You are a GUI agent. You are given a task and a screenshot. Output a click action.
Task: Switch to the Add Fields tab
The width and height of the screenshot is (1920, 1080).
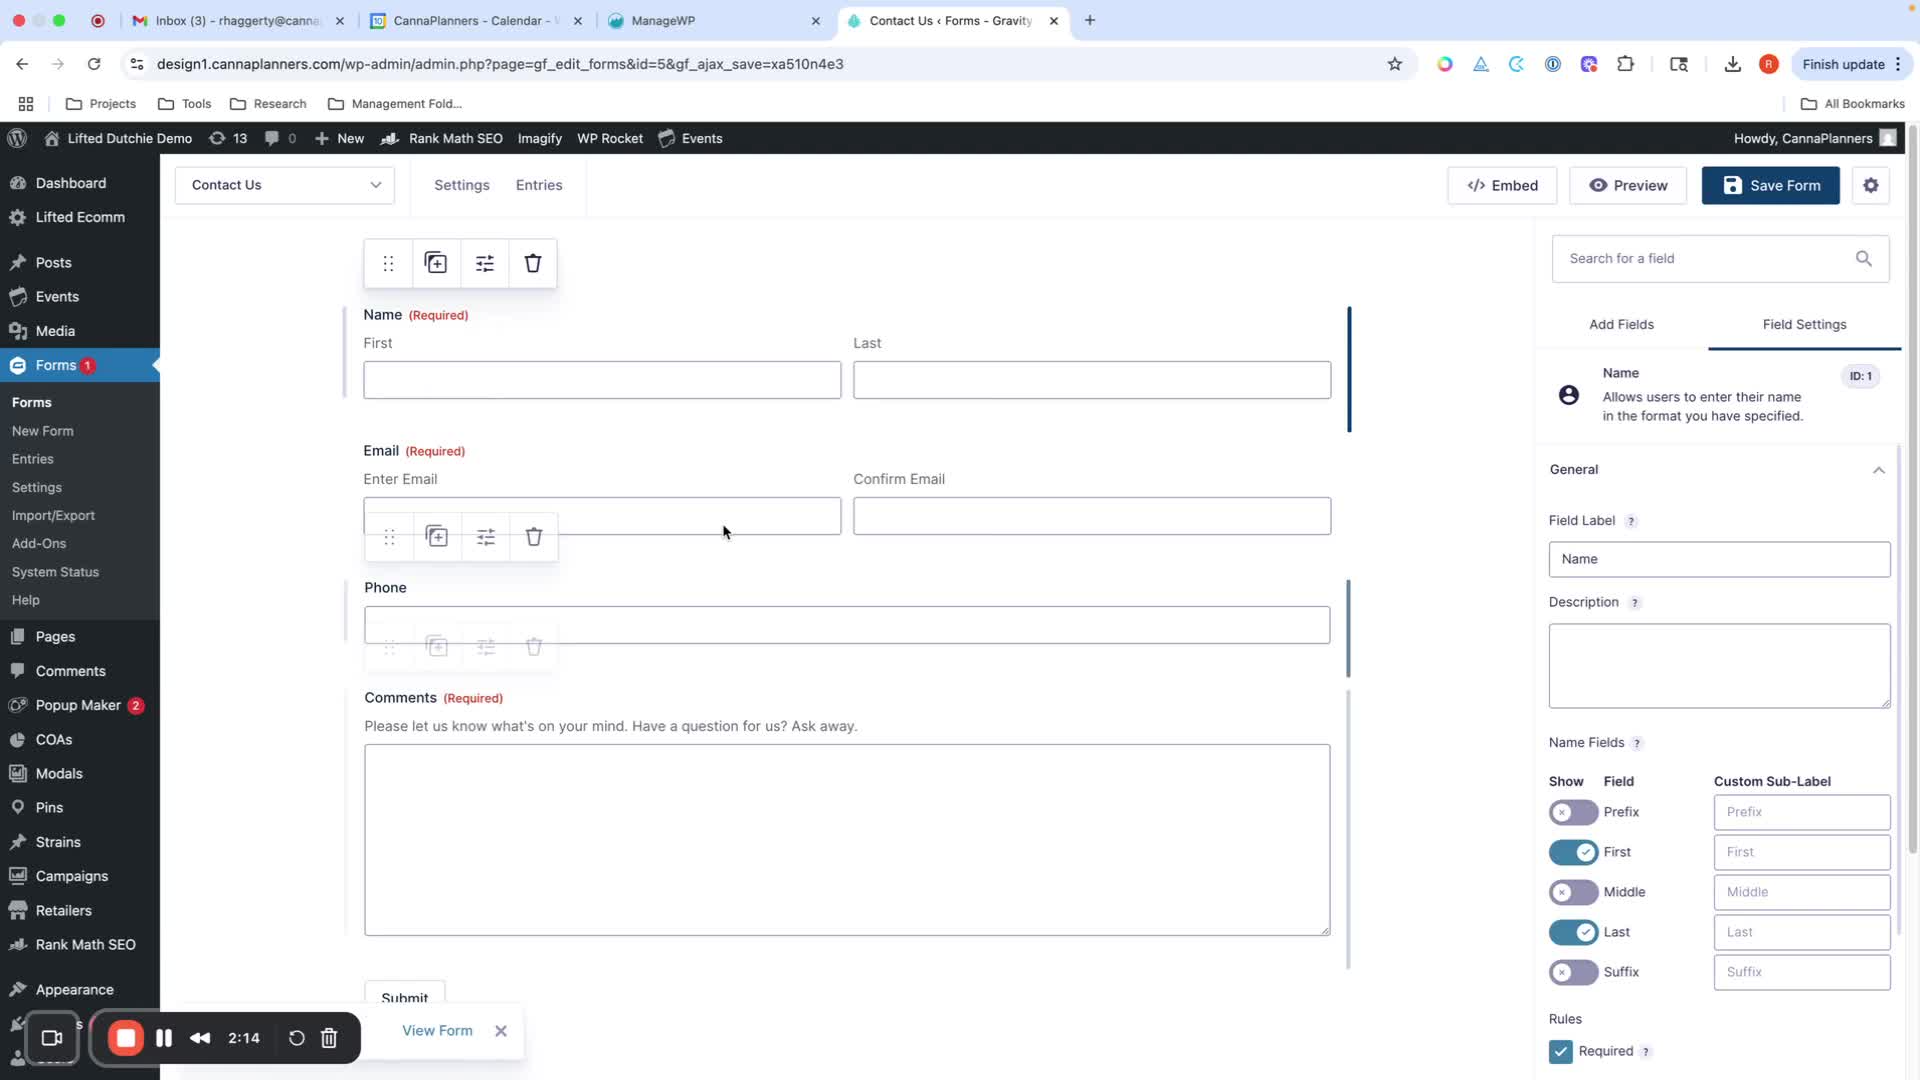click(x=1621, y=324)
